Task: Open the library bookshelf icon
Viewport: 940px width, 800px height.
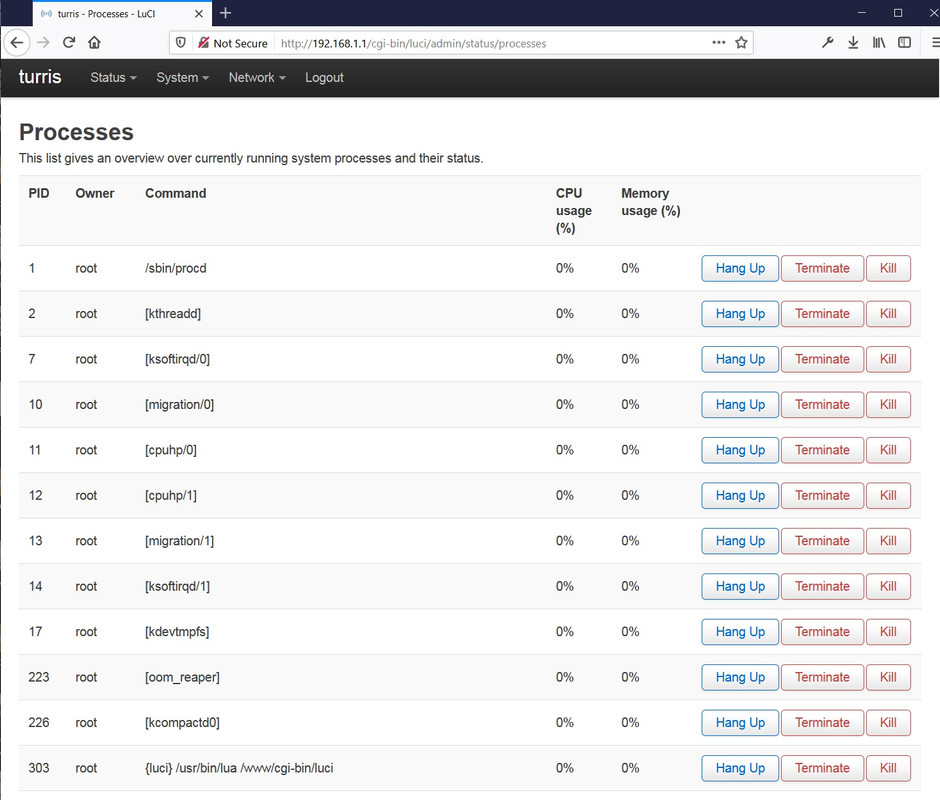Action: tap(879, 43)
